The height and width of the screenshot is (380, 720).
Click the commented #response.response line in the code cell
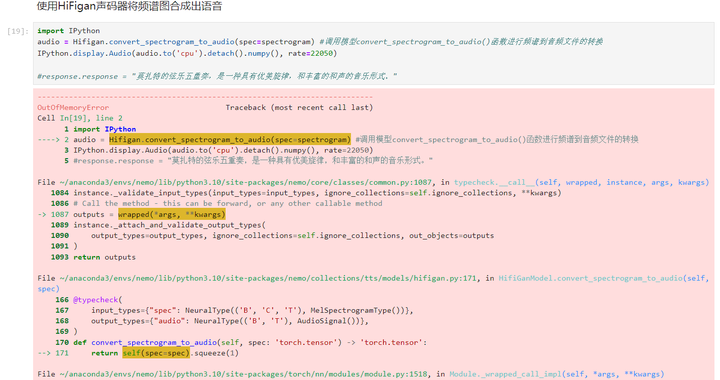coord(217,76)
